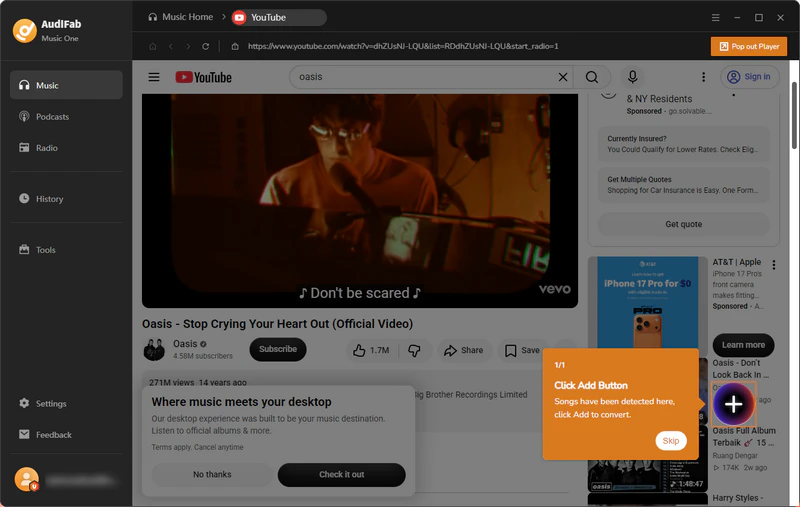Click Get quote on sponsored ad
This screenshot has height=507, width=800.
pyautogui.click(x=683, y=224)
